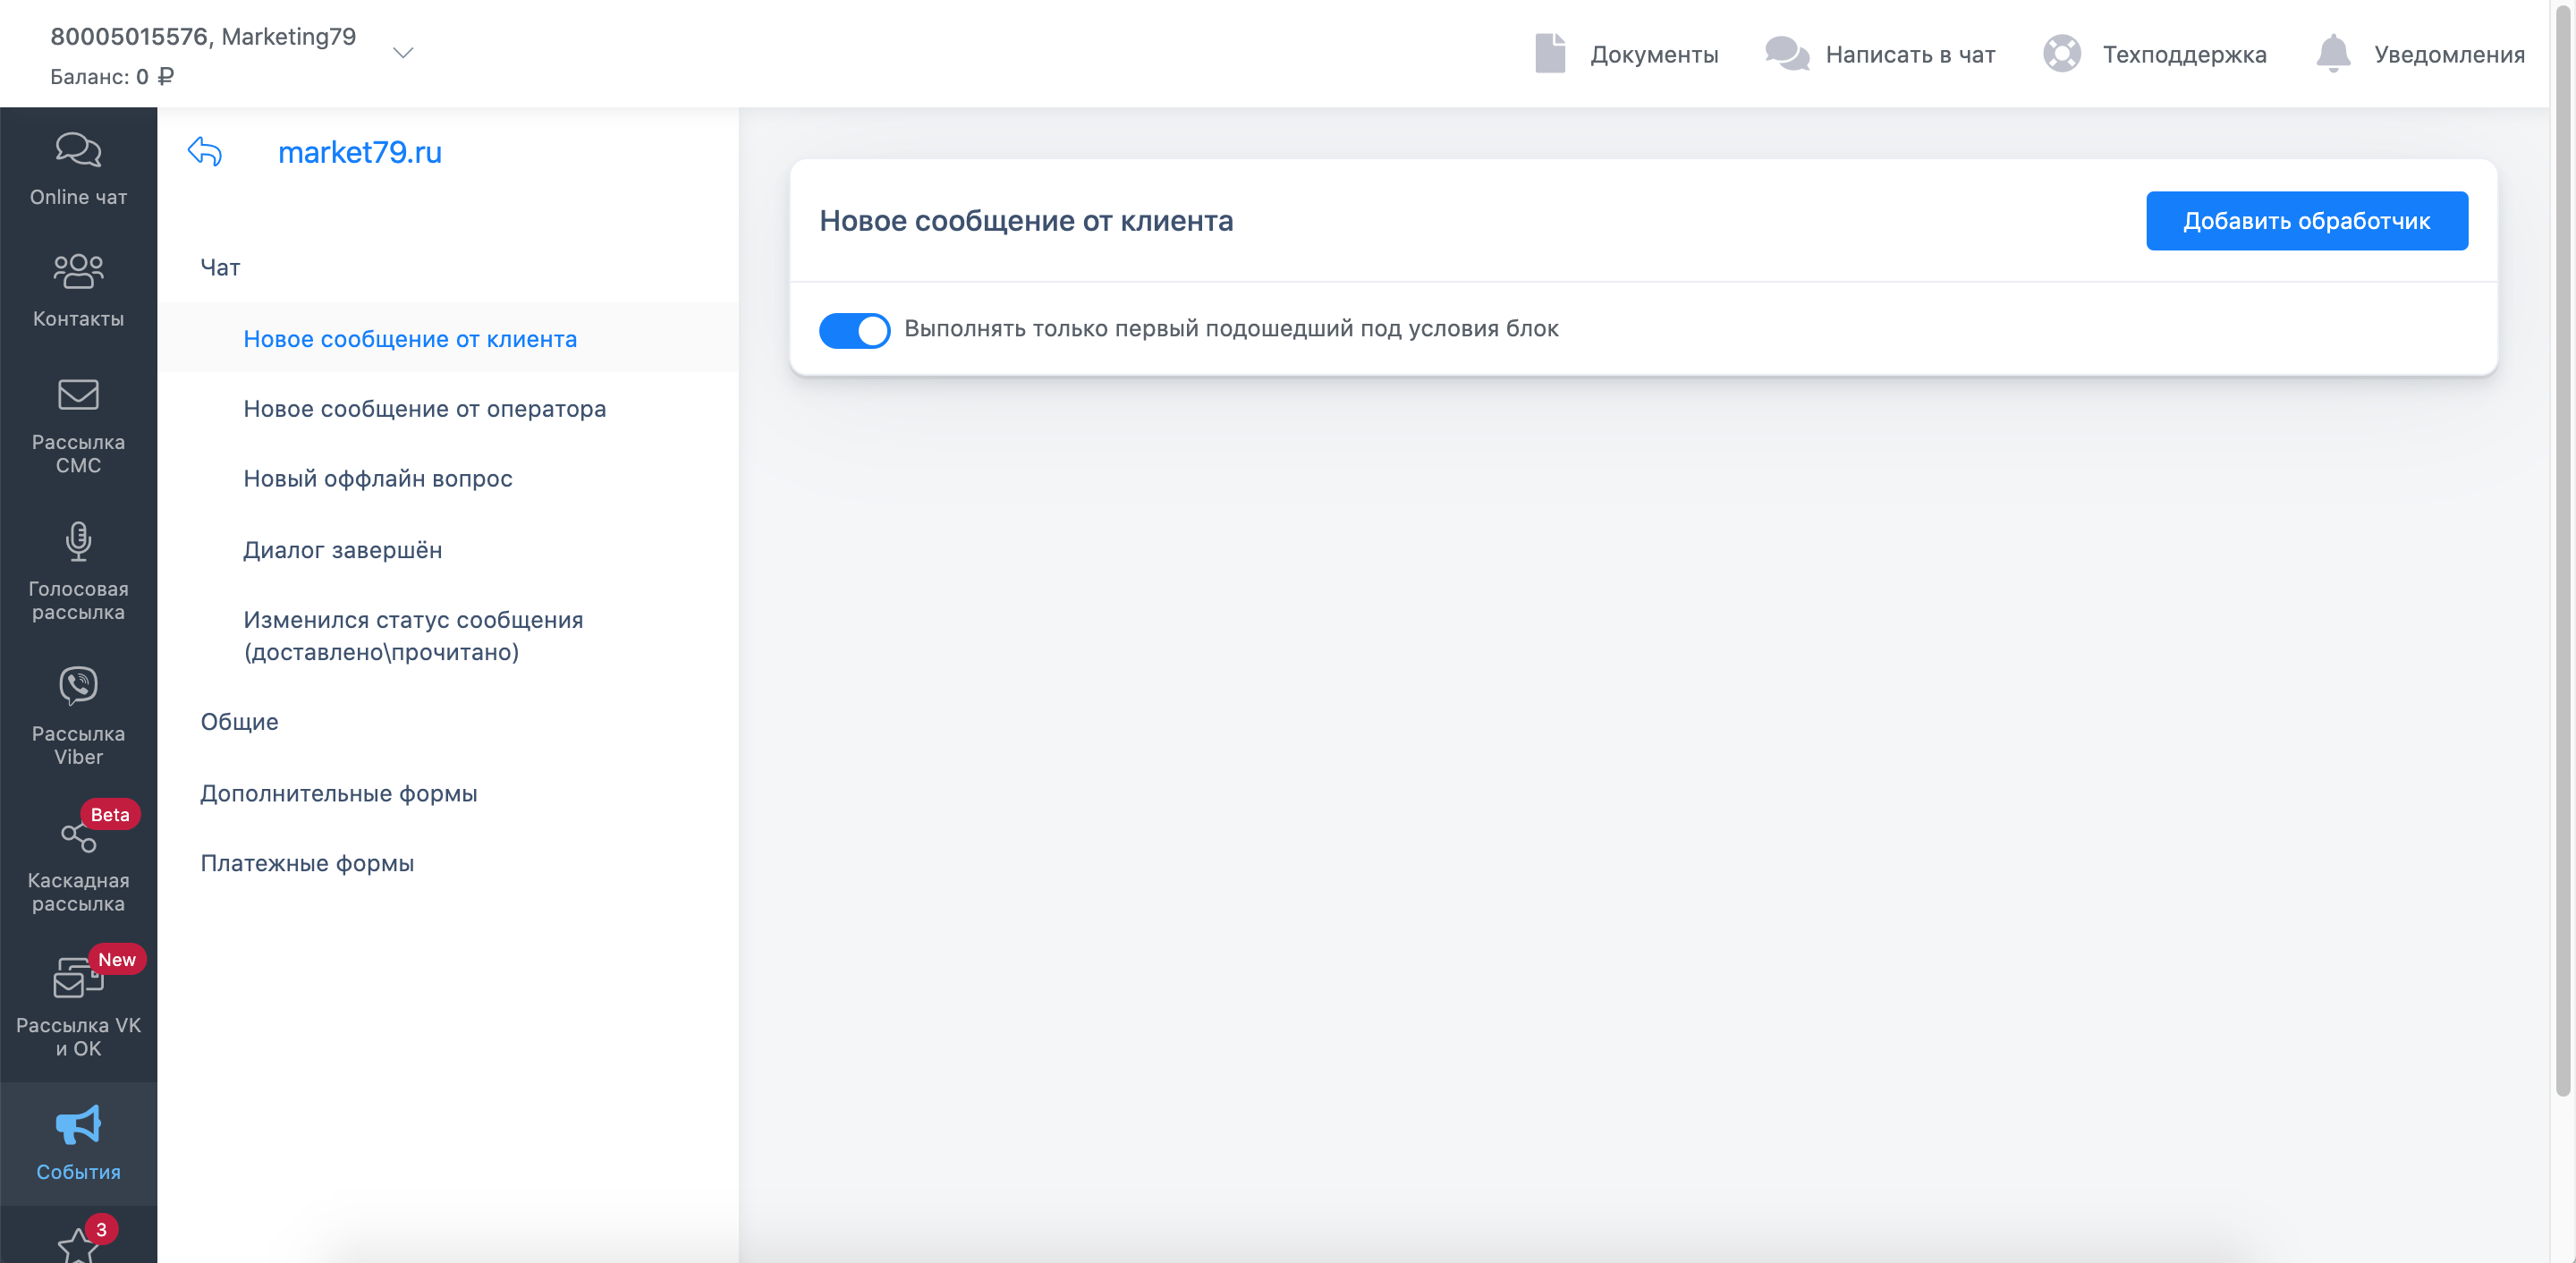Select the Рассылка Viber phone icon

[x=78, y=686]
